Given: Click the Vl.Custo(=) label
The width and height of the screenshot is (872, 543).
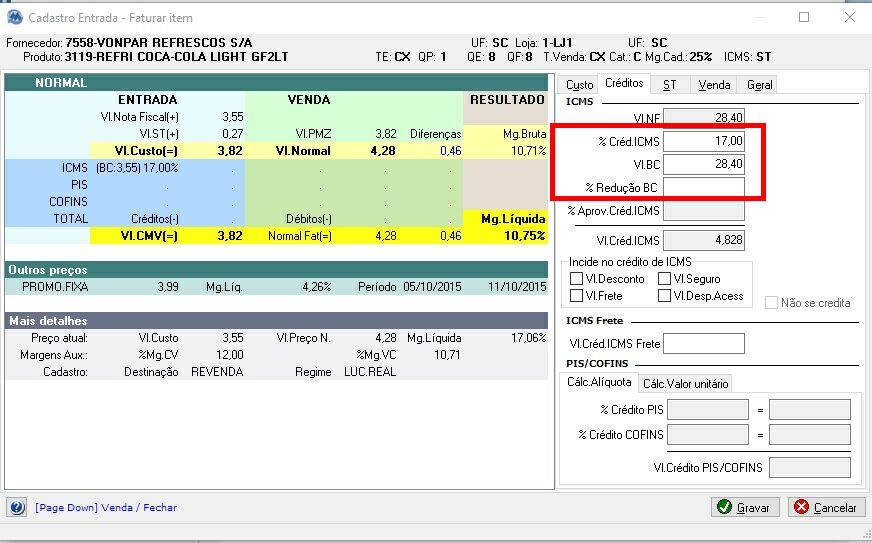Looking at the screenshot, I should [x=146, y=151].
